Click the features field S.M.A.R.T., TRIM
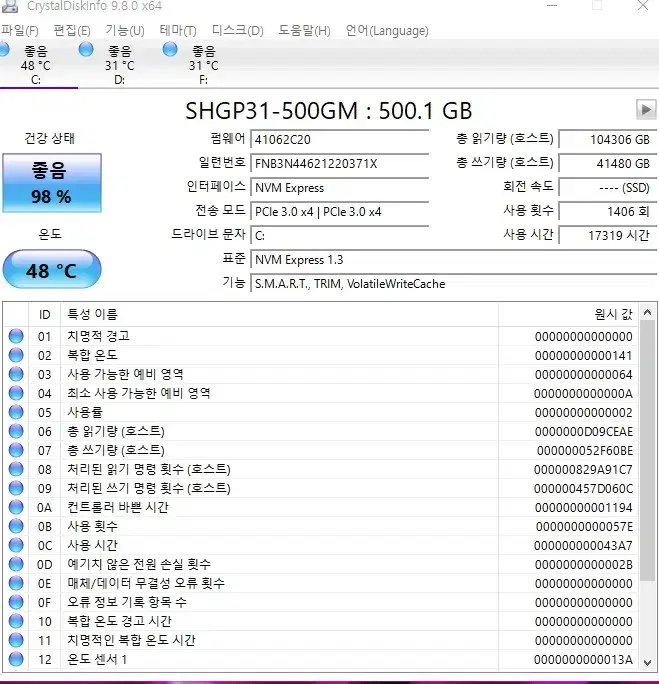Viewport: 659px width, 684px height. pos(454,284)
